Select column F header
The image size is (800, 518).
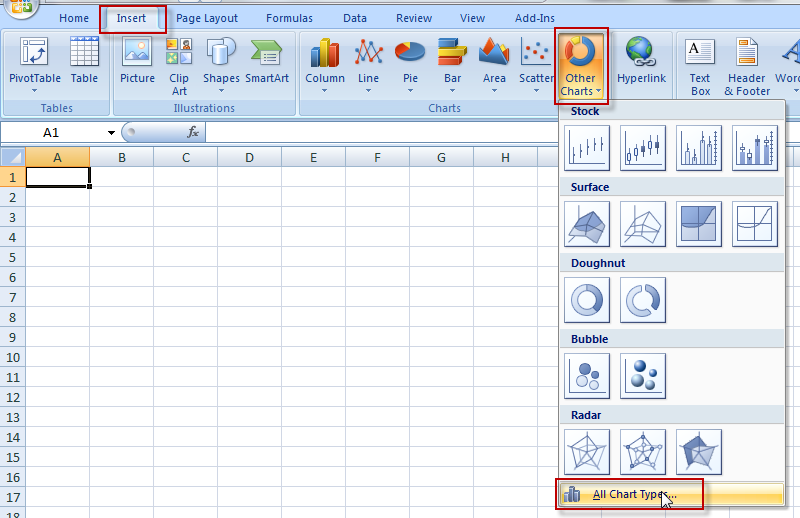(378, 157)
